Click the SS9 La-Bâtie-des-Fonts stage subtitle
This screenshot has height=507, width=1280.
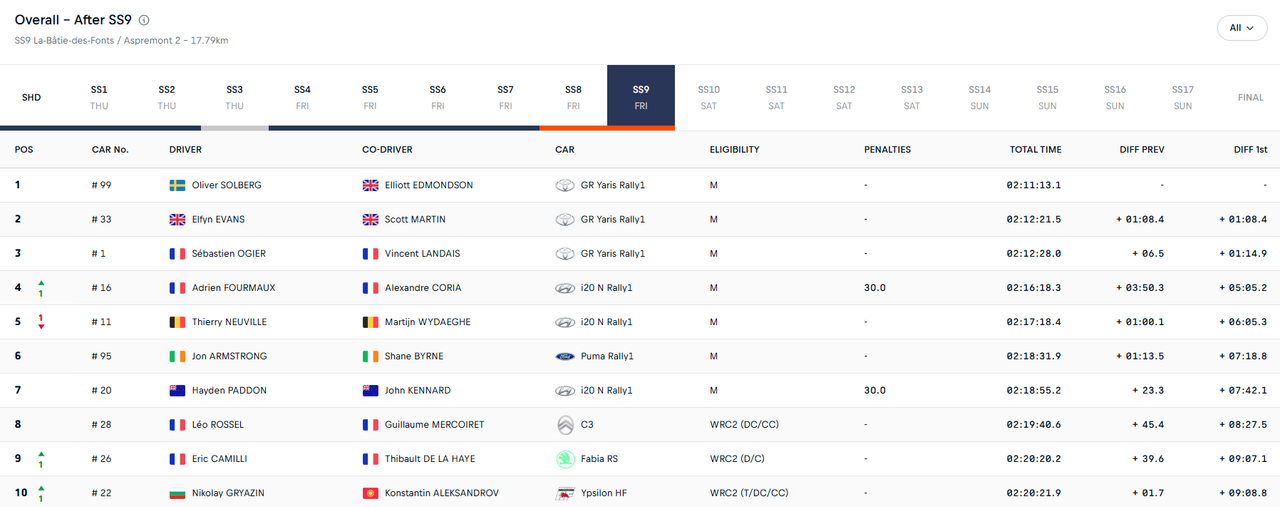[122, 41]
